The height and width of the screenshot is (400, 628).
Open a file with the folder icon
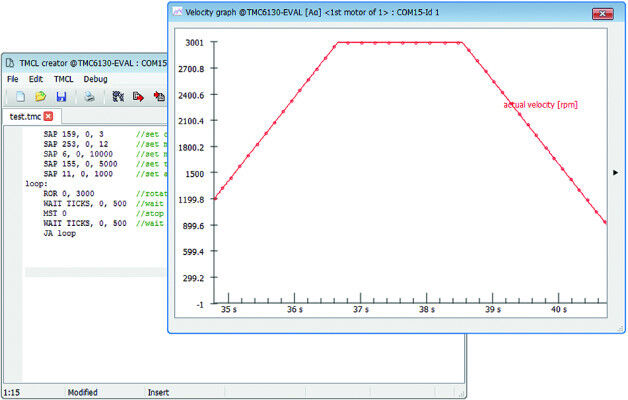[x=40, y=96]
